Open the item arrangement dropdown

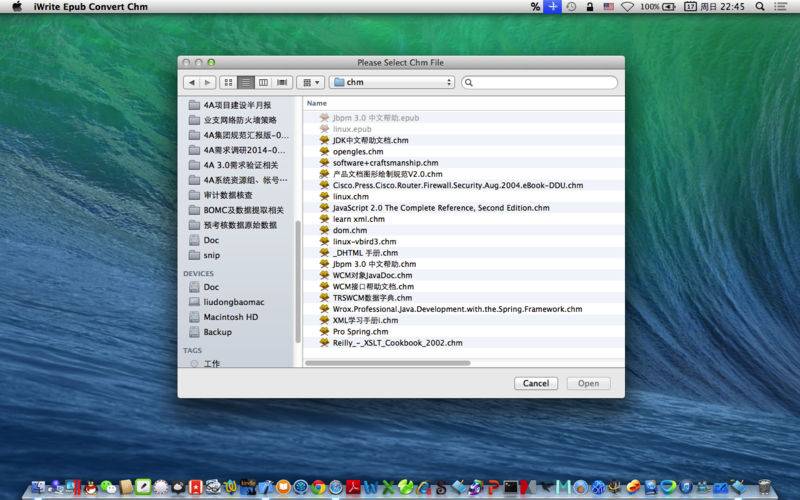coord(310,82)
